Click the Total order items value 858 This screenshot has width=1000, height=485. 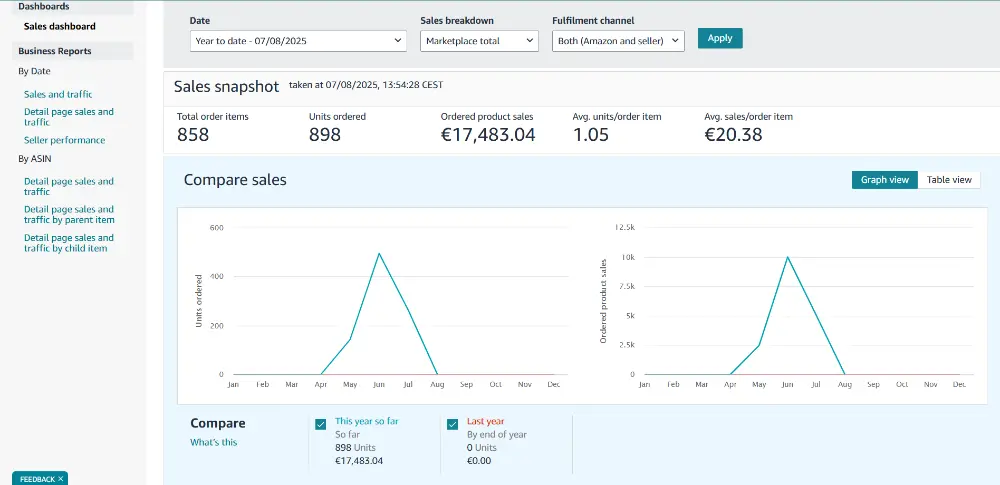(193, 135)
